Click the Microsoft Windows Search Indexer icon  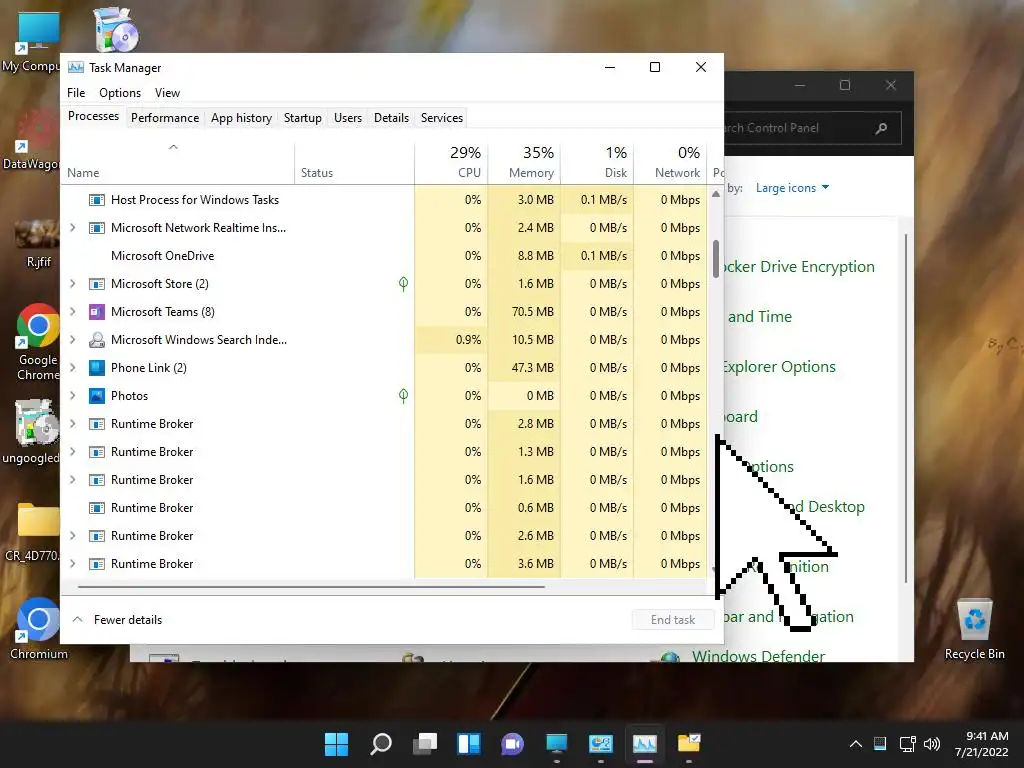point(97,340)
